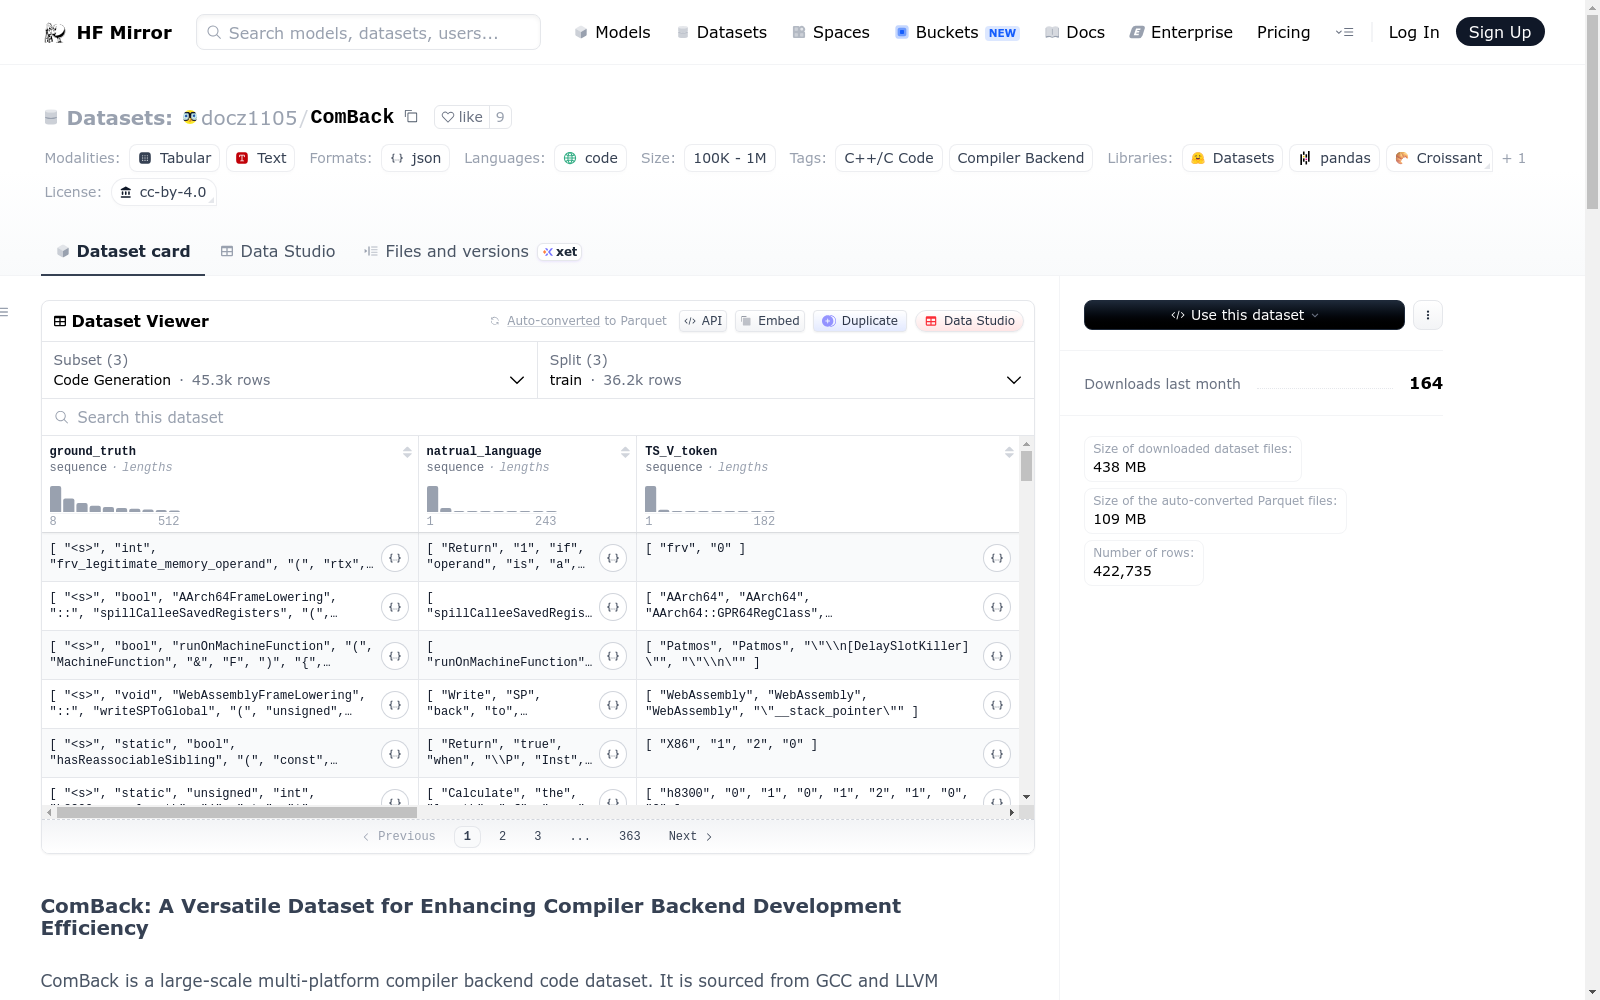
Task: Click the HF Mirror logo icon
Action: [x=55, y=33]
